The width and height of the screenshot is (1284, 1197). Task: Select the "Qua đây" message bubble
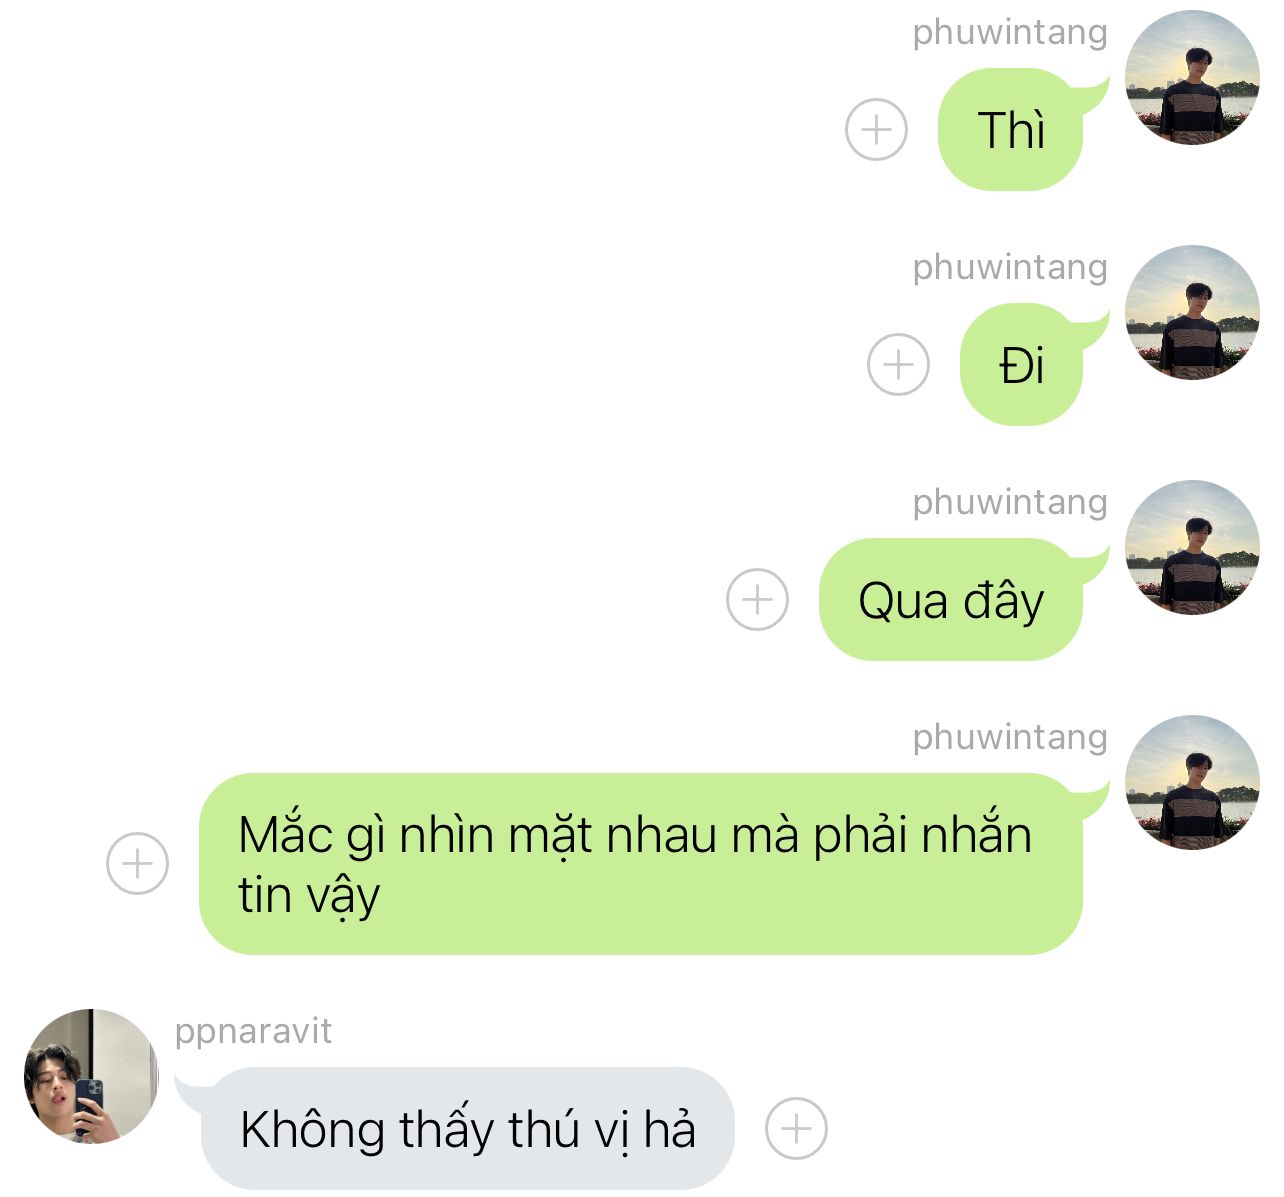952,600
